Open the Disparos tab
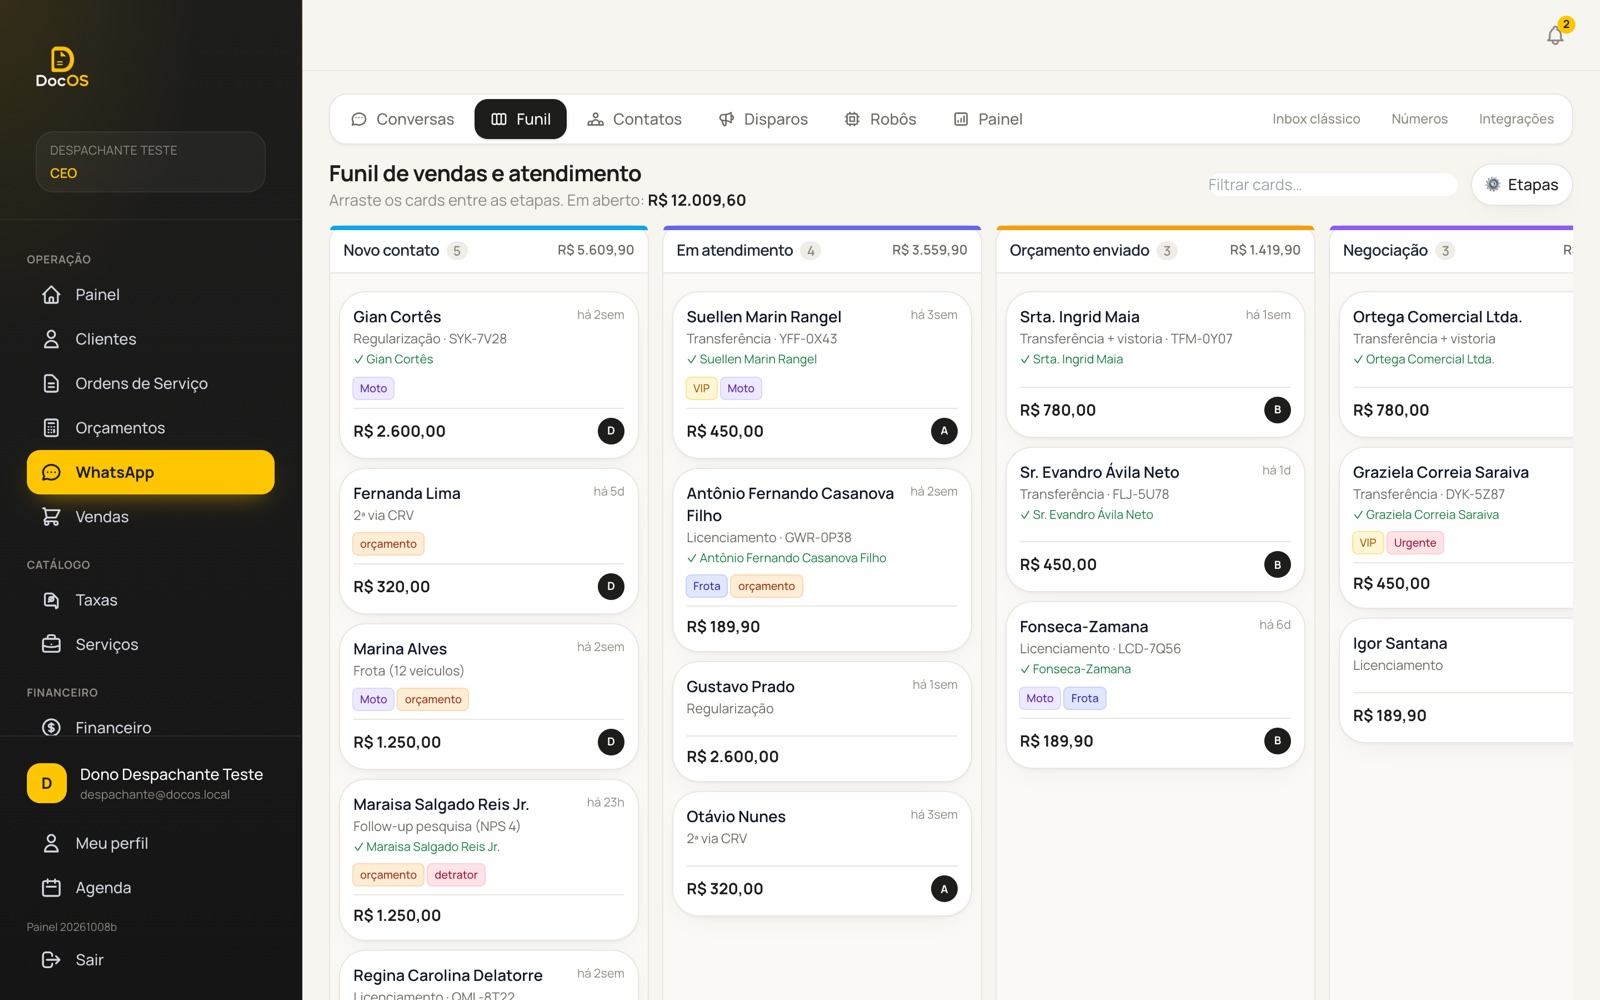1600x1000 pixels. coord(763,119)
